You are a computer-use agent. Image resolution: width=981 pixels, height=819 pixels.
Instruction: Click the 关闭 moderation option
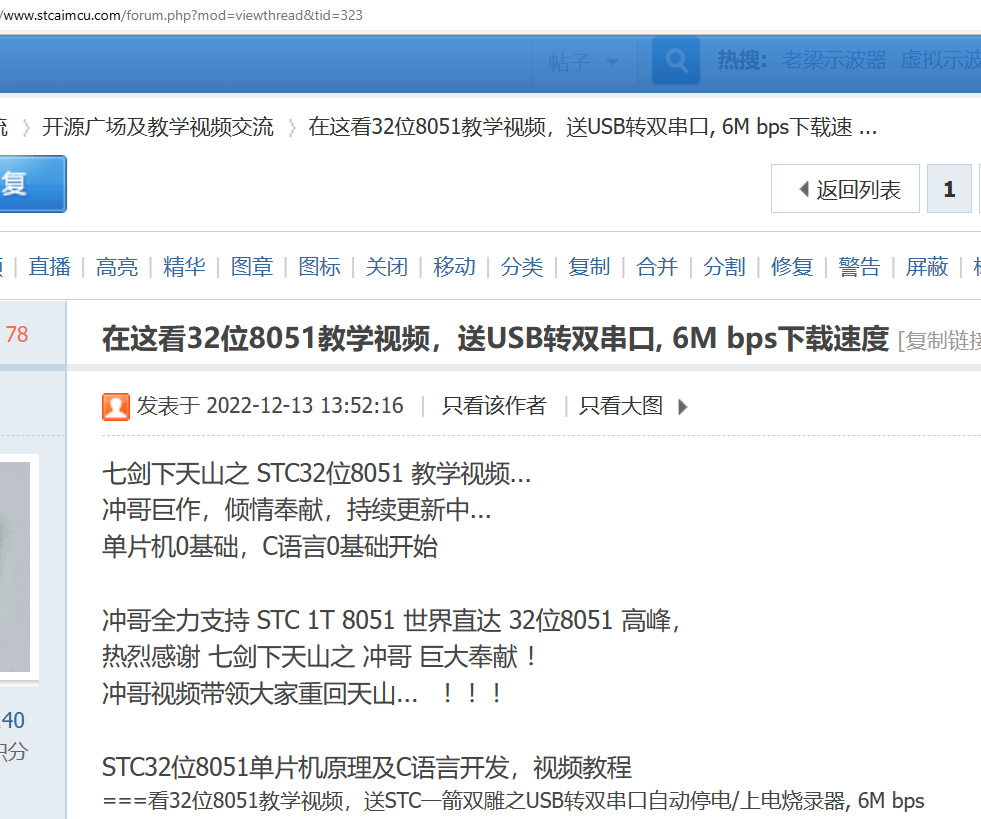[387, 267]
